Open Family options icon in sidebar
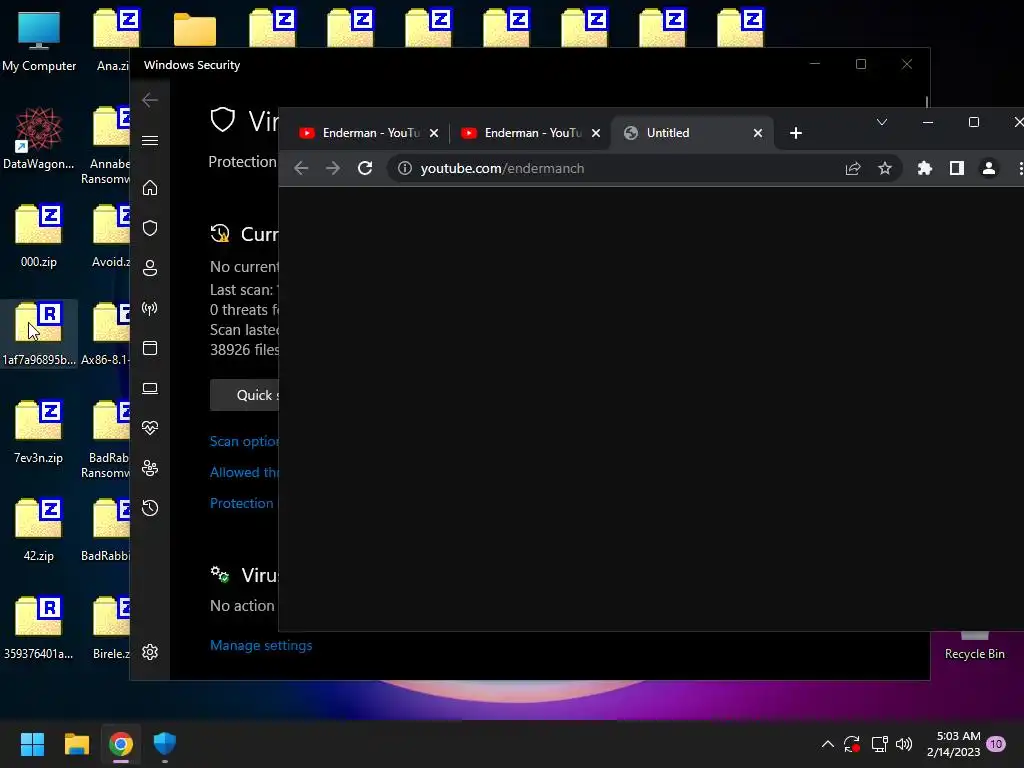1024x768 pixels. [150, 468]
